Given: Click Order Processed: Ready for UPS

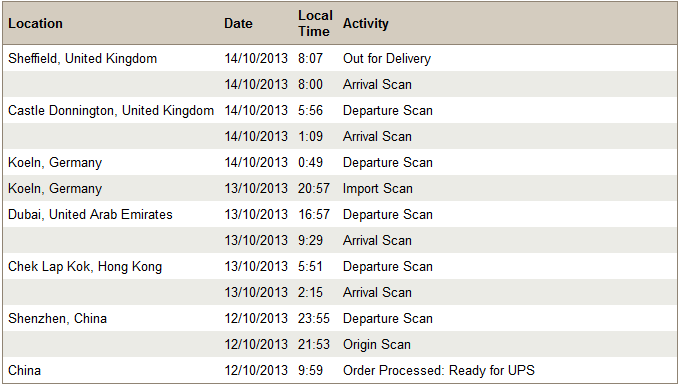Looking at the screenshot, I should (439, 370).
